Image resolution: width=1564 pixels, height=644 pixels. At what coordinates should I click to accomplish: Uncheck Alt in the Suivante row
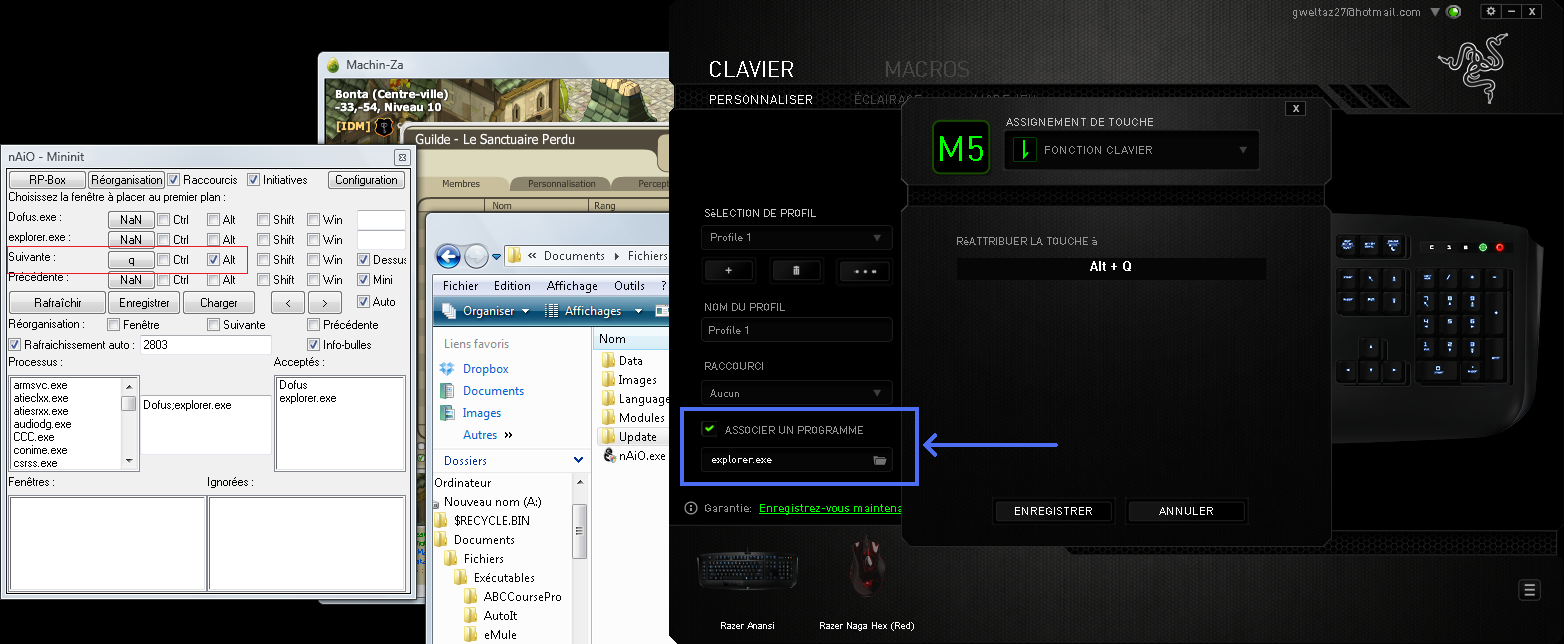click(x=214, y=260)
